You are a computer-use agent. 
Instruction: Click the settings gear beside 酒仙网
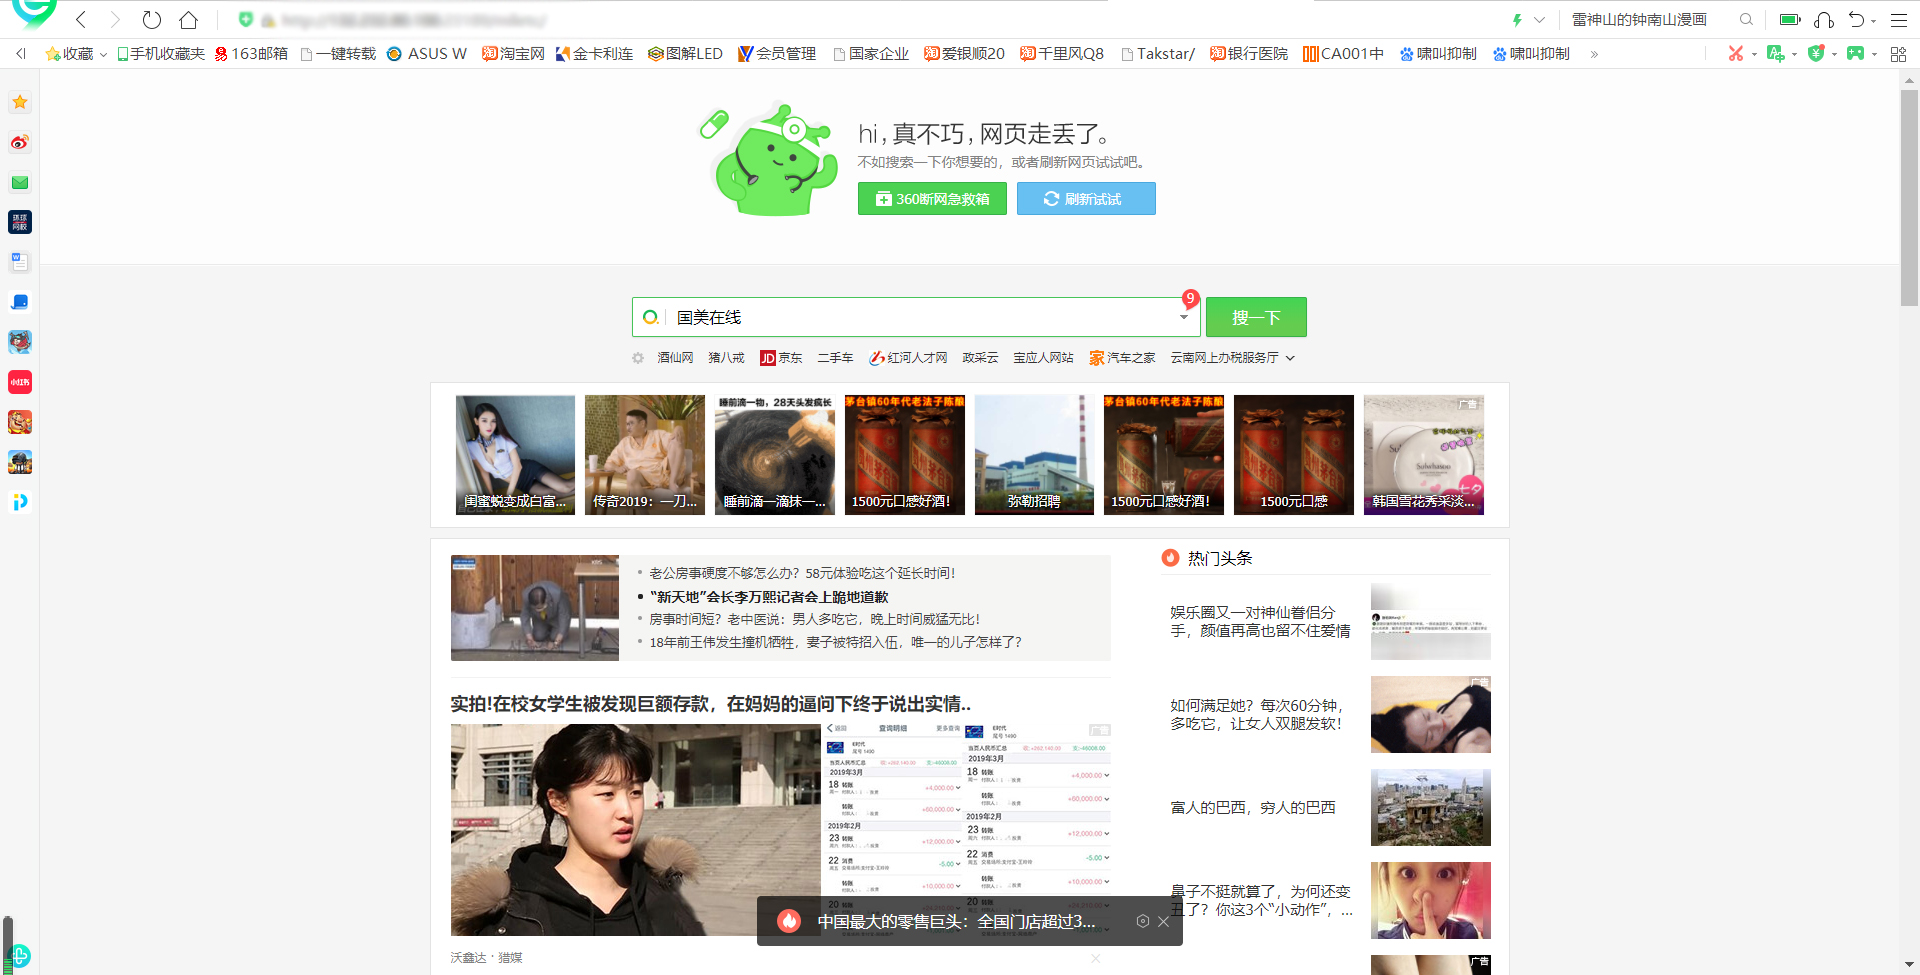[x=638, y=358]
